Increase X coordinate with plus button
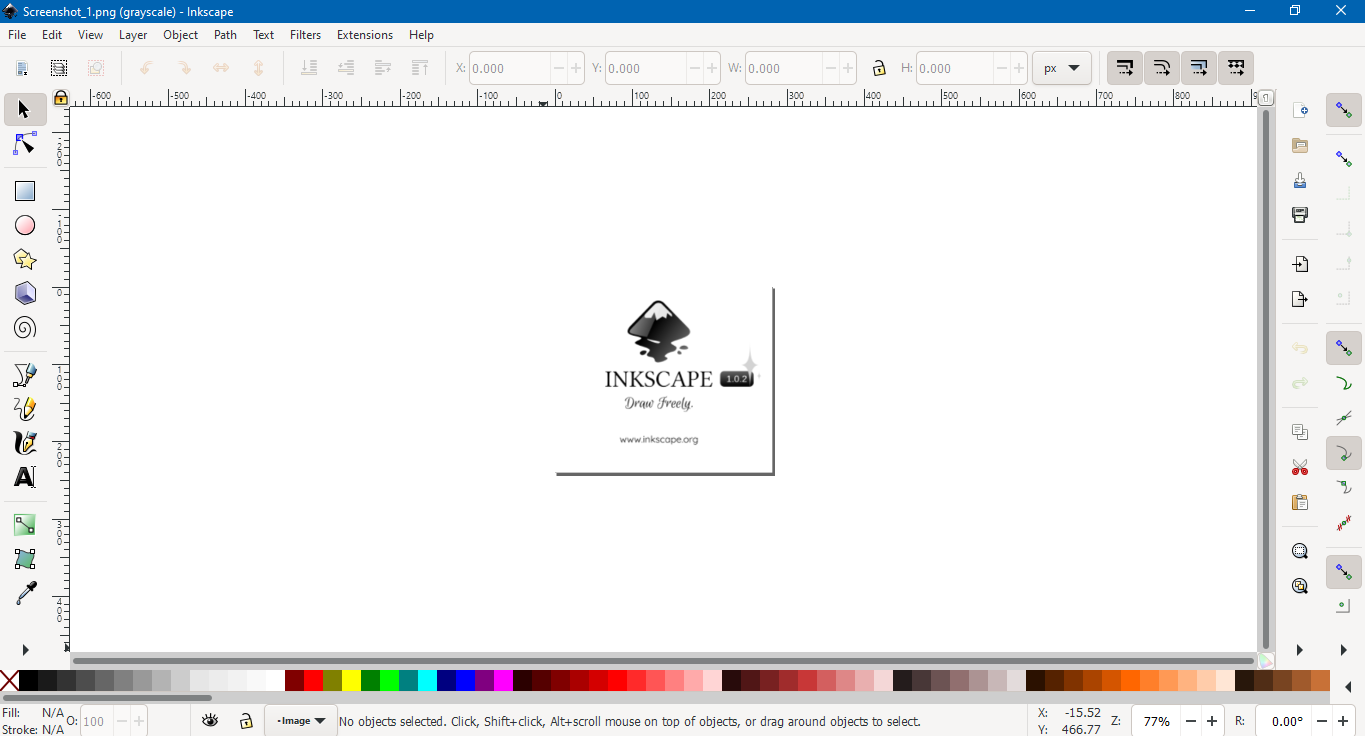The width and height of the screenshot is (1365, 736). pos(576,68)
